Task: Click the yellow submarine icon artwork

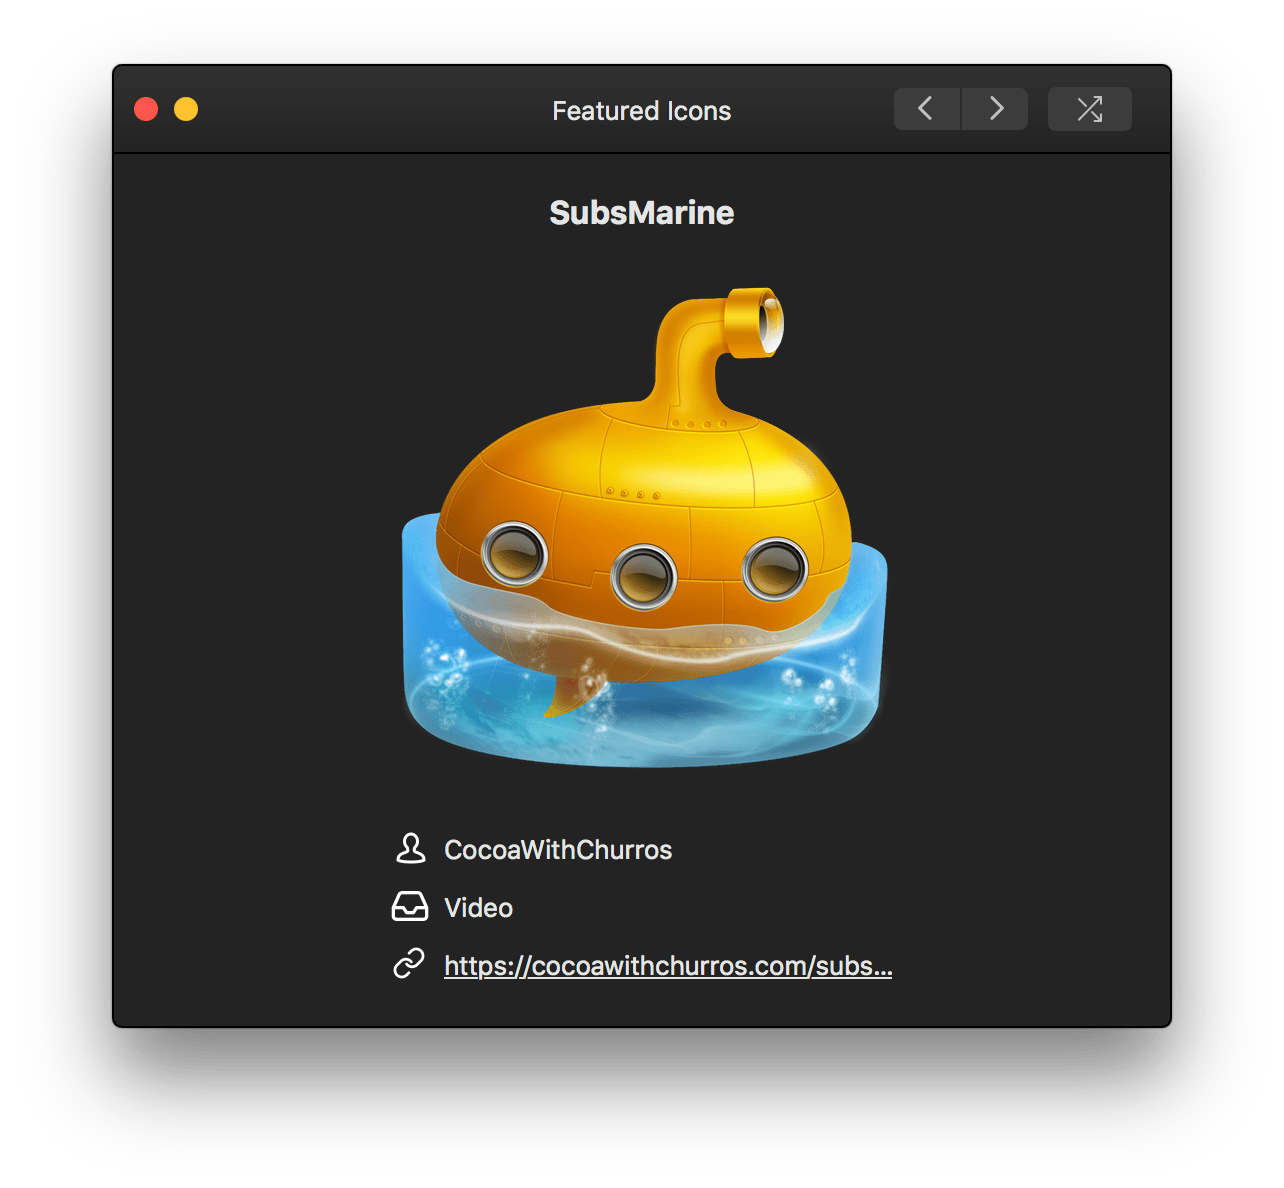Action: click(x=644, y=528)
